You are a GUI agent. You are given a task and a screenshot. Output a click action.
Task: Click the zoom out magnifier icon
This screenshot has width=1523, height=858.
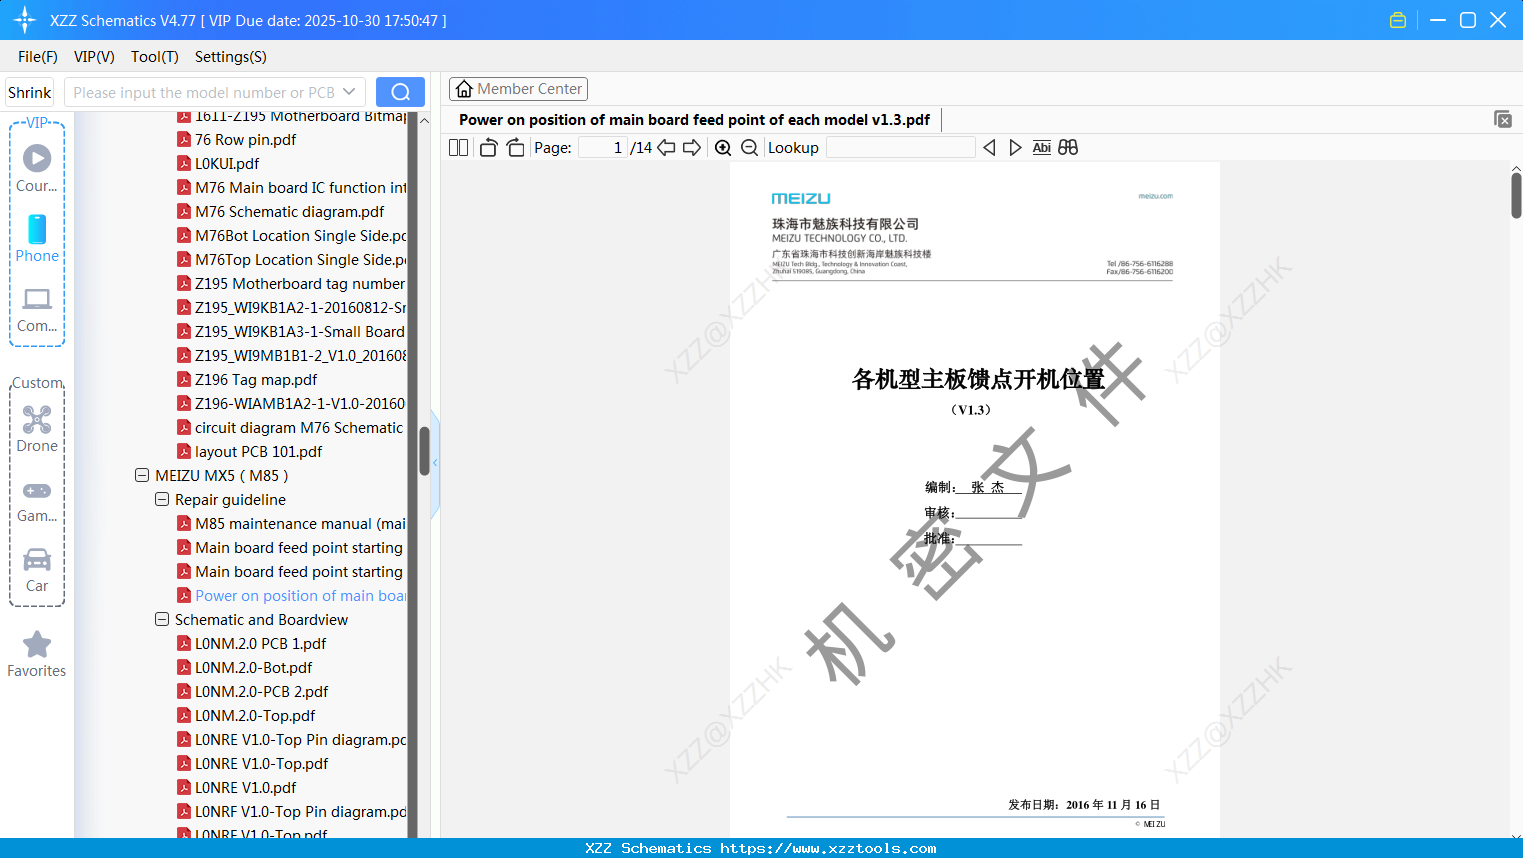pyautogui.click(x=749, y=147)
